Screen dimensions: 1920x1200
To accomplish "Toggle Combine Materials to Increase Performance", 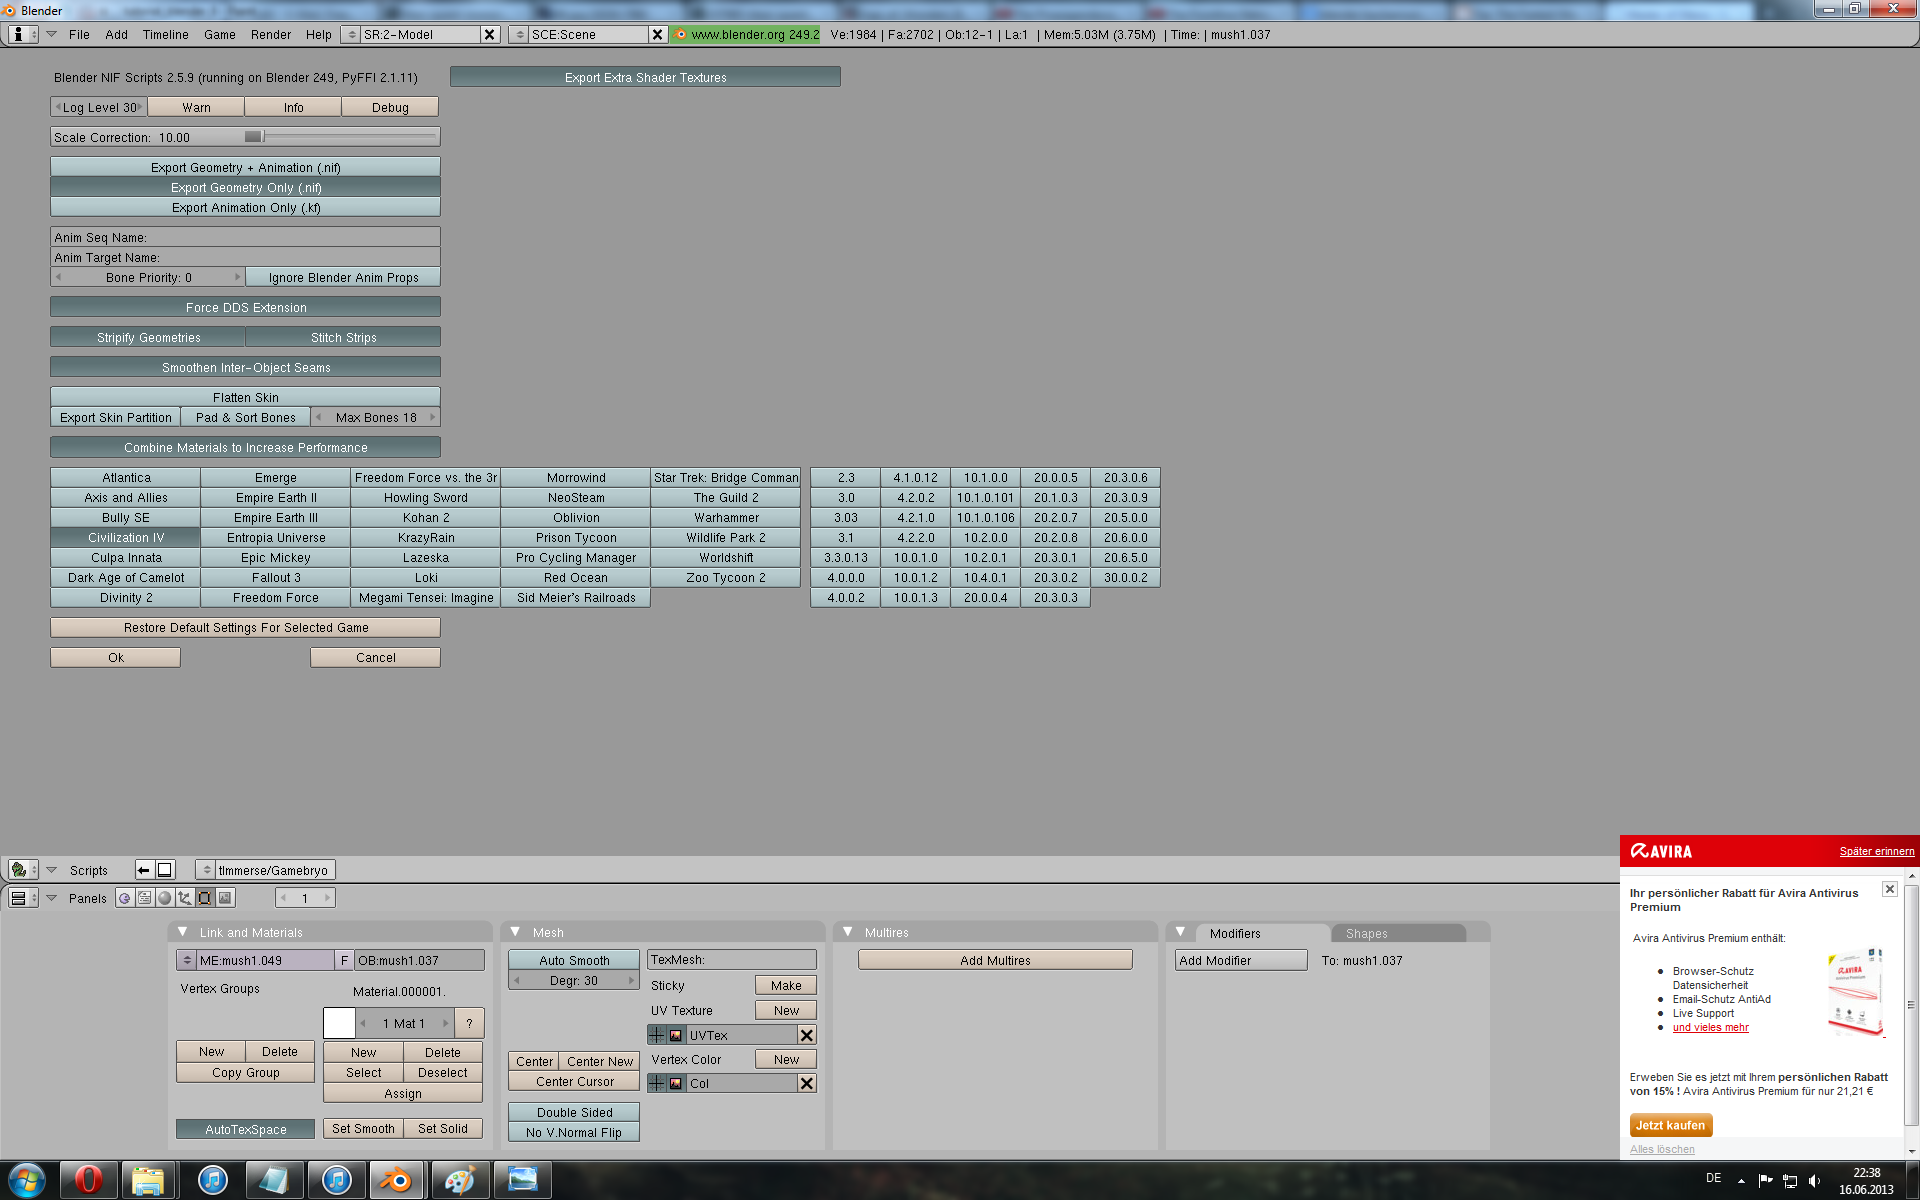I will (245, 447).
